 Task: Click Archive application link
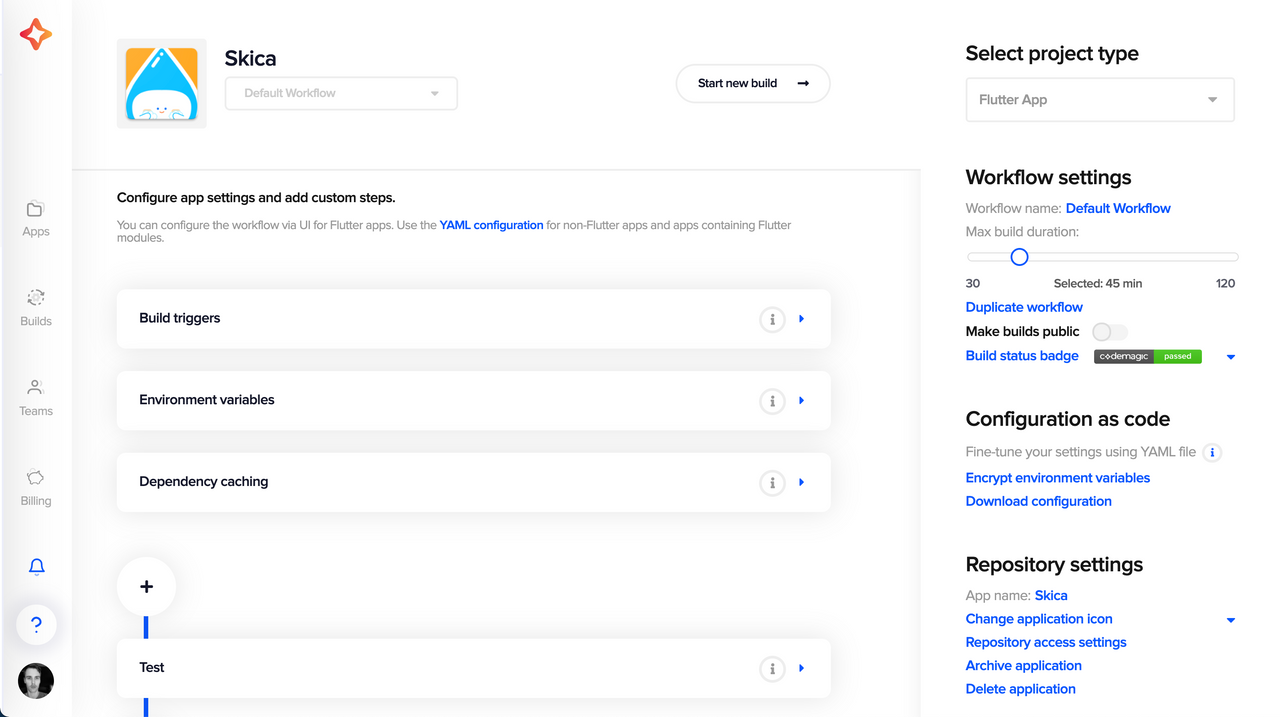point(1023,665)
